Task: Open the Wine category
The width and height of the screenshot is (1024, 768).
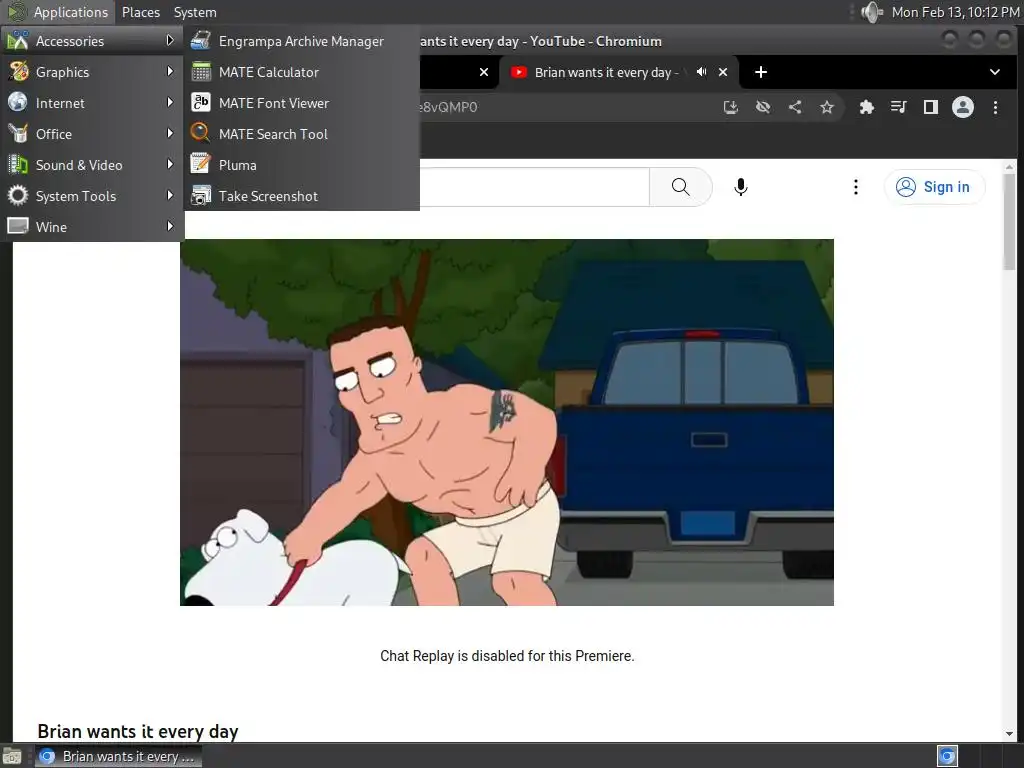Action: tap(92, 227)
